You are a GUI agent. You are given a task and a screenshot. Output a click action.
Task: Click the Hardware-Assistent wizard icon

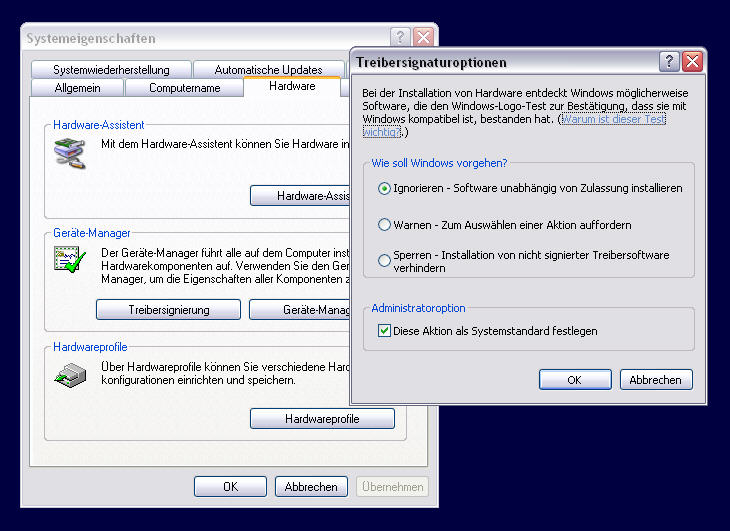tap(70, 153)
